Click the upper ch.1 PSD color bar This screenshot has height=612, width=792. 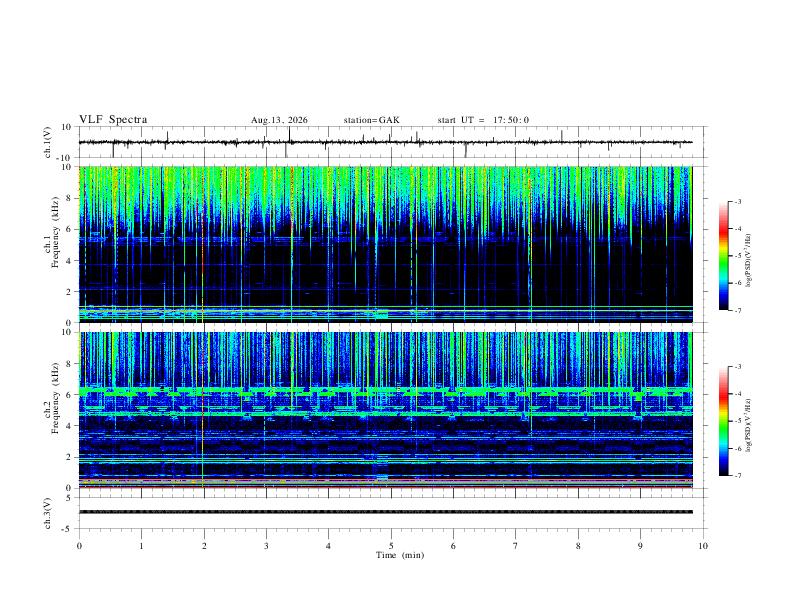(x=723, y=256)
